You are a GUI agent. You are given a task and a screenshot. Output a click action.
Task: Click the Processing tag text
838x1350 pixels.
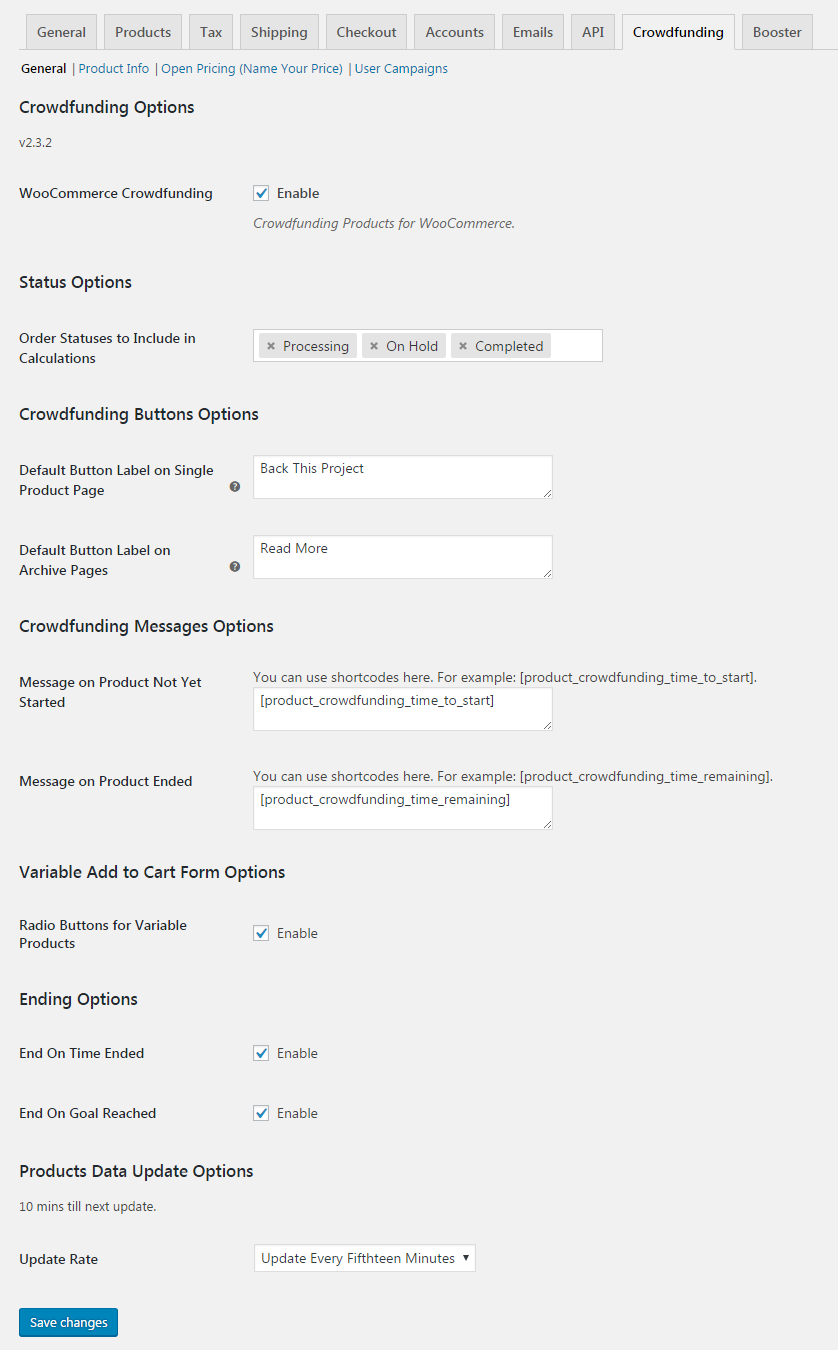click(x=316, y=346)
